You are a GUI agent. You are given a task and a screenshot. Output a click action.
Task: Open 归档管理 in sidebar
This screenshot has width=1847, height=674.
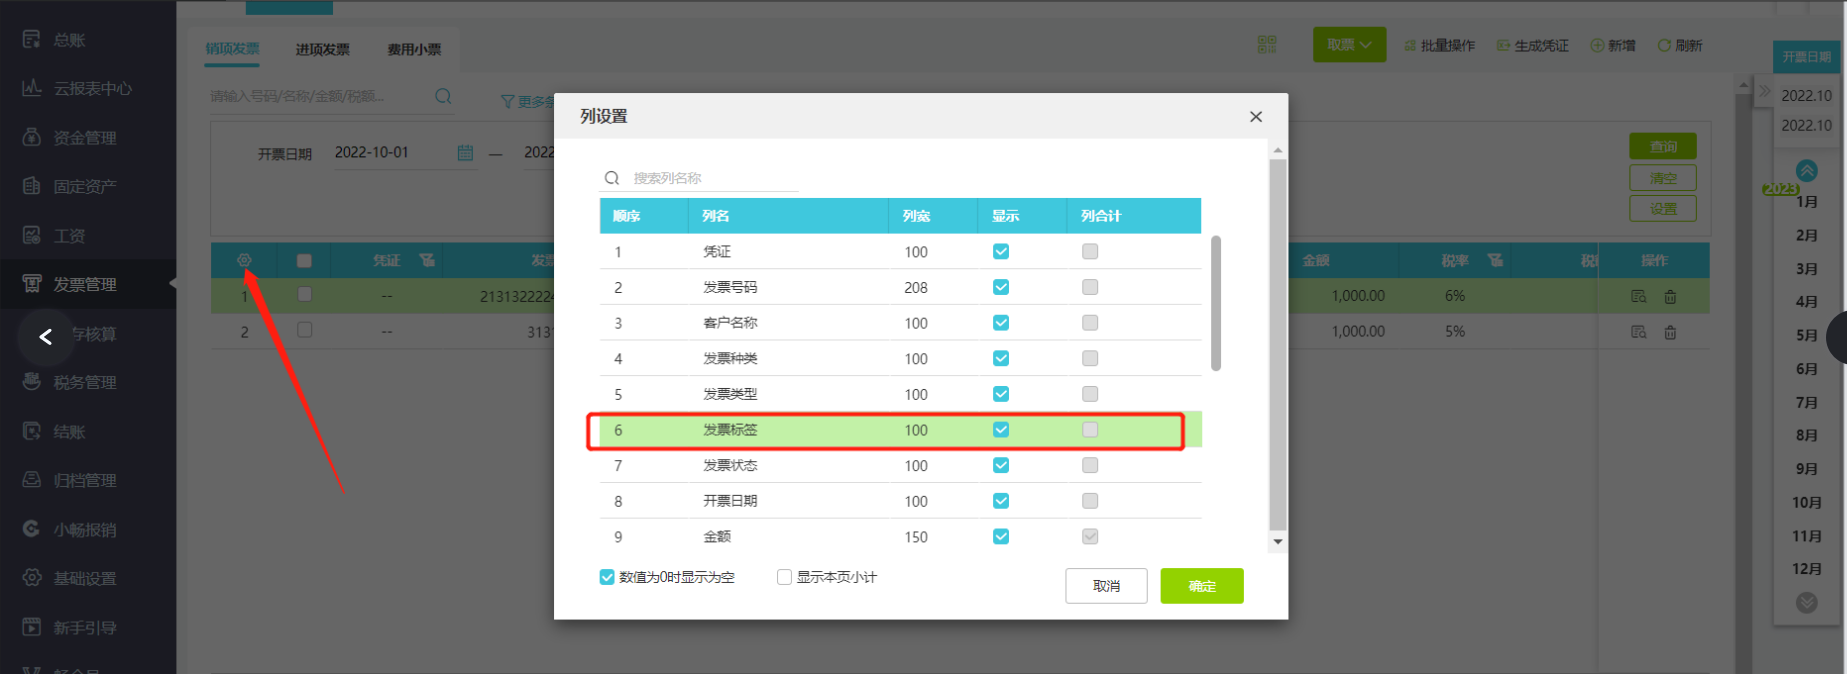pyautogui.click(x=70, y=481)
